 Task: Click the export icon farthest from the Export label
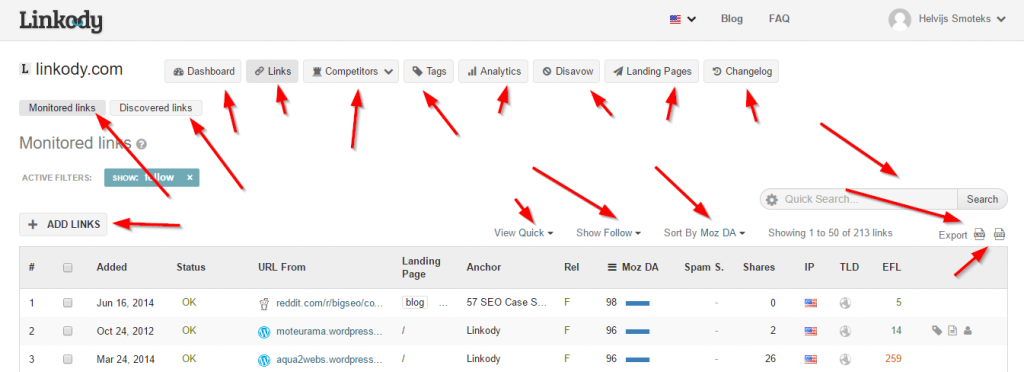click(x=999, y=234)
